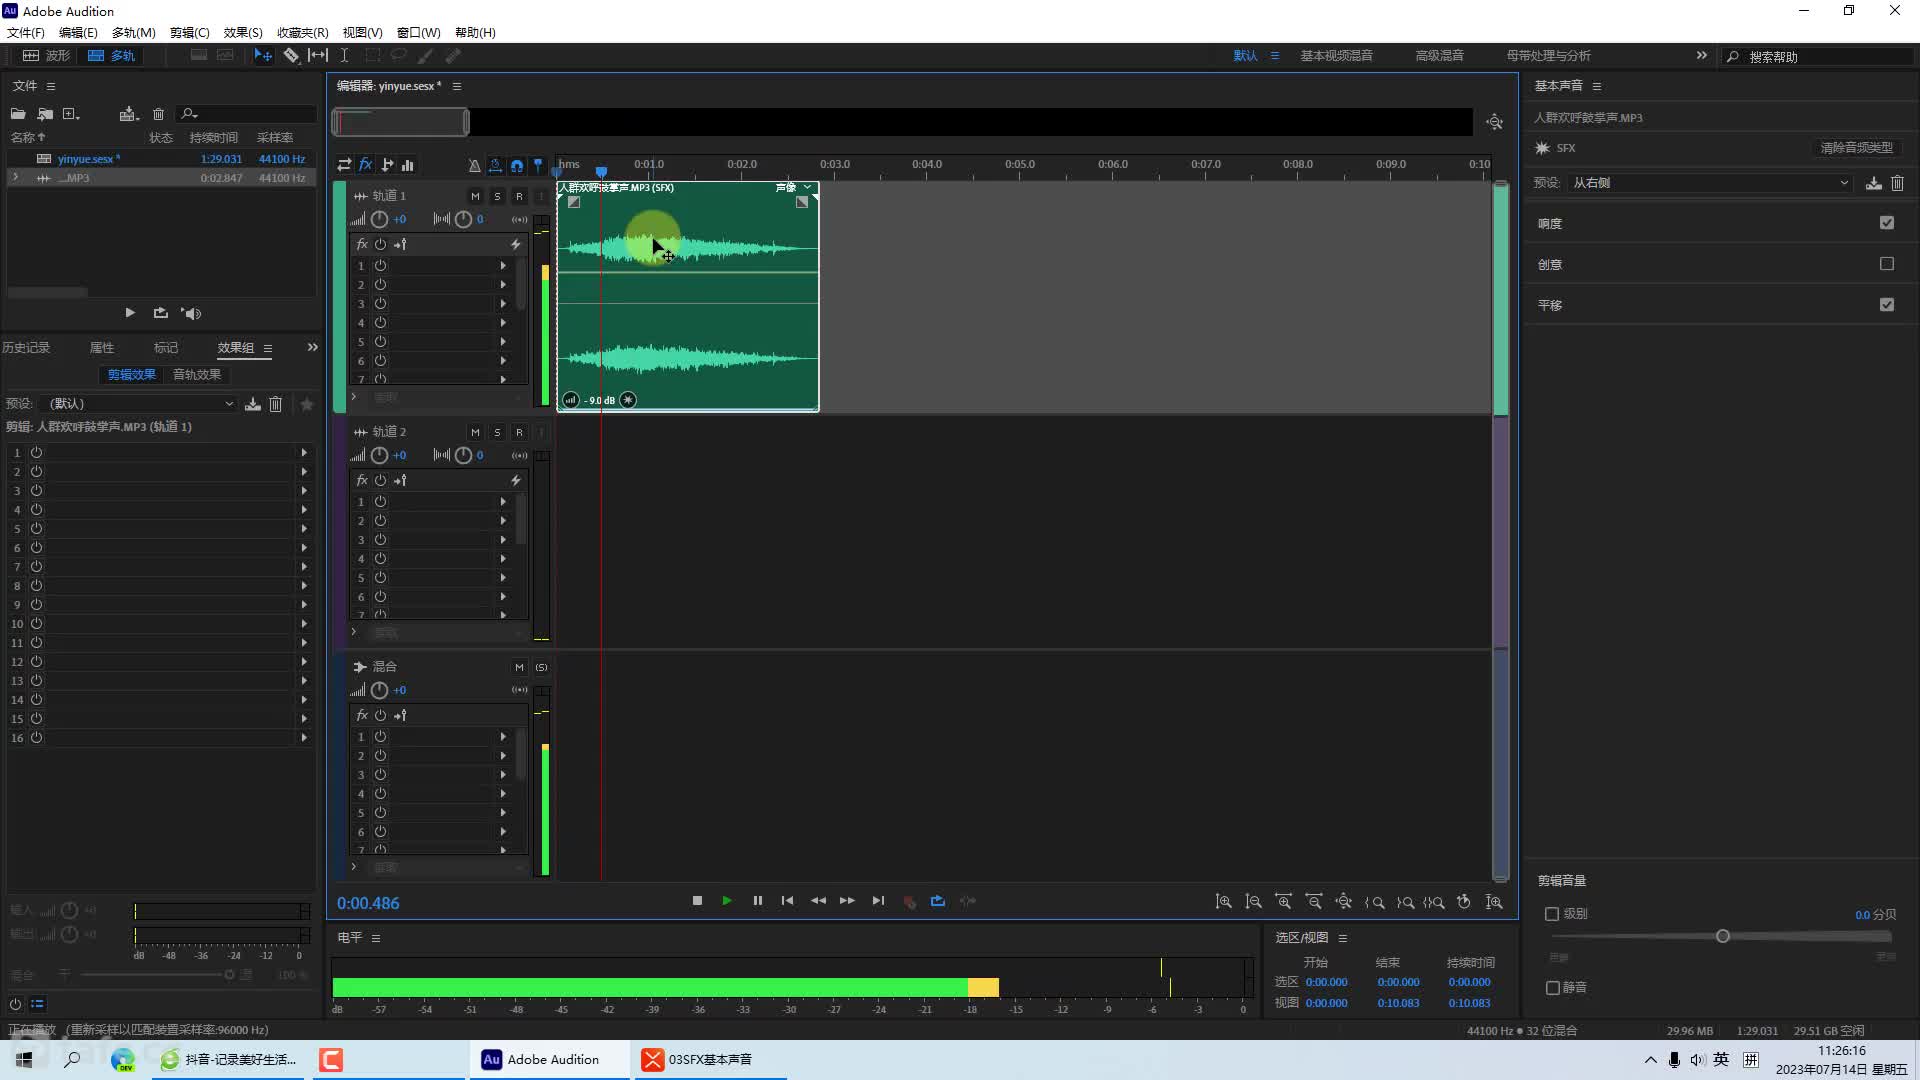Switch to Multitrack view (多轨)
The height and width of the screenshot is (1080, 1920).
(x=111, y=56)
